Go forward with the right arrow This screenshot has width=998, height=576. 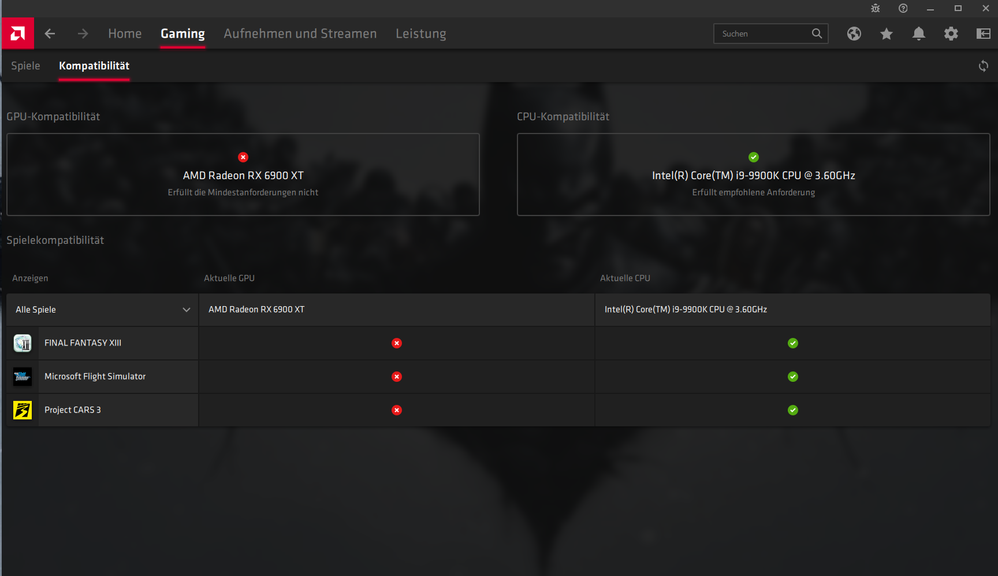tap(83, 34)
